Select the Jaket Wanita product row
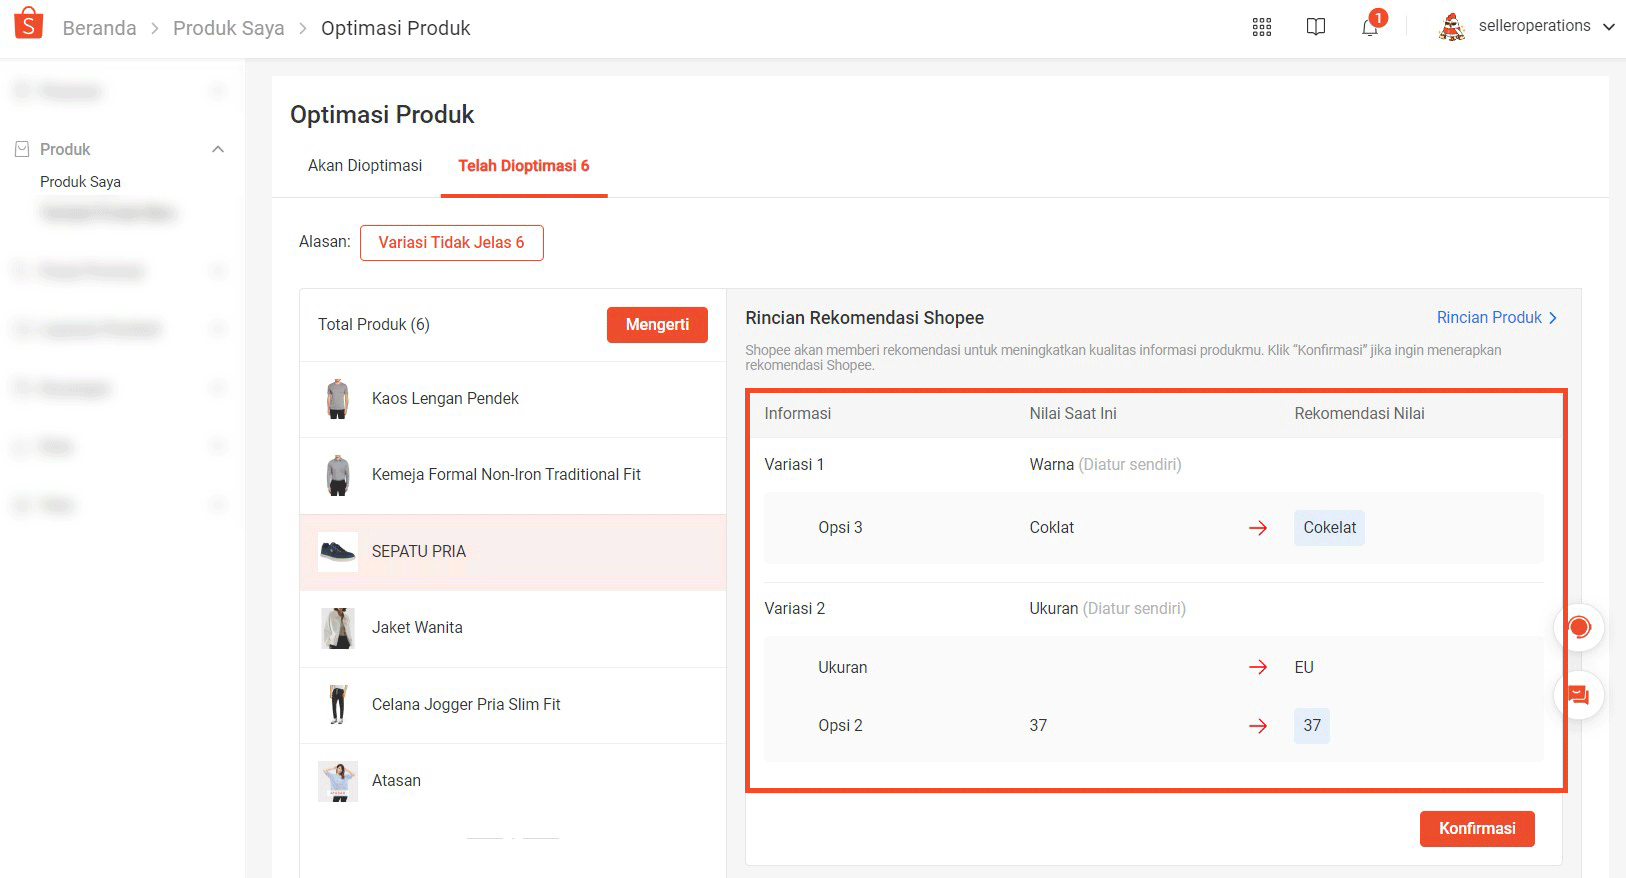The width and height of the screenshot is (1626, 878). click(x=512, y=628)
